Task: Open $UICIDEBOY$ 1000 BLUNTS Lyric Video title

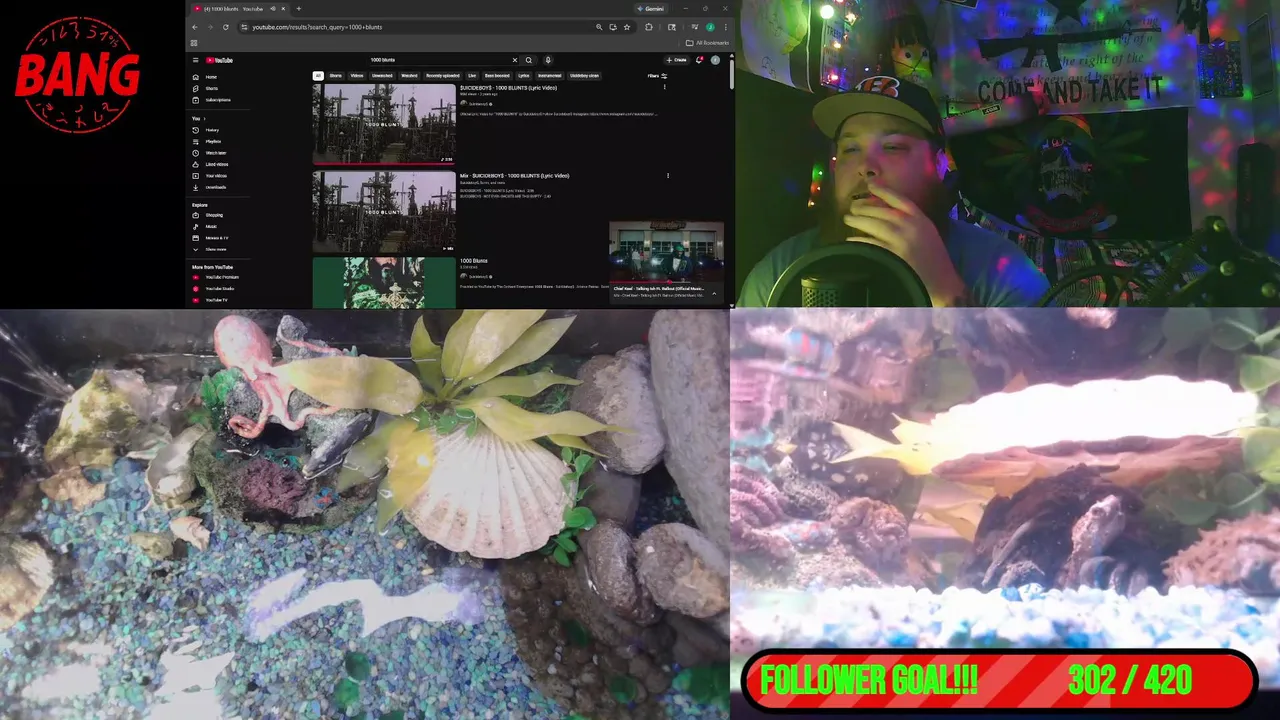Action: coord(508,88)
